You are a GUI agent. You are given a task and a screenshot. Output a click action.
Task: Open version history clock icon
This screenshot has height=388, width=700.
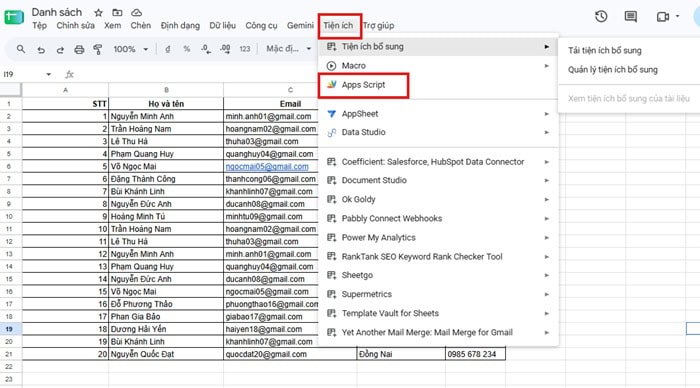601,17
